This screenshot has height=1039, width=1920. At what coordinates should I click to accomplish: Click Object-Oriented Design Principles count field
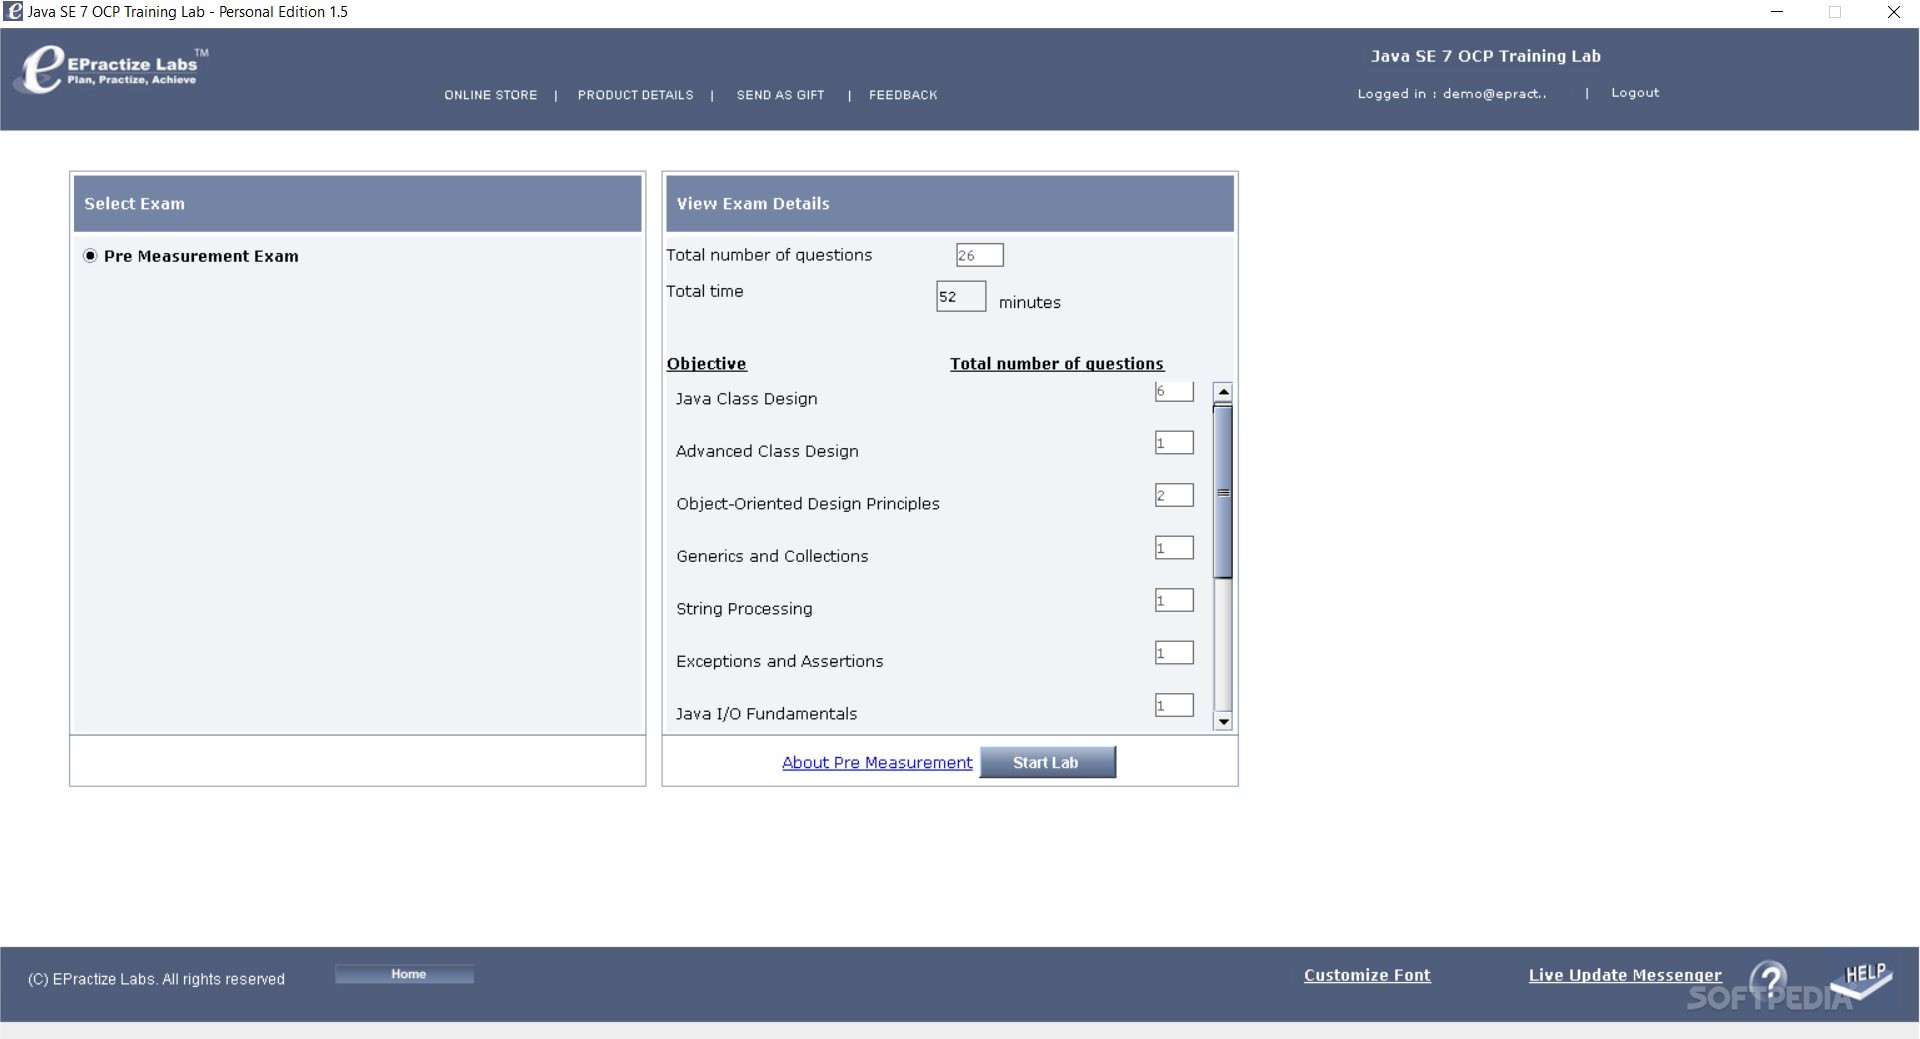pos(1174,495)
